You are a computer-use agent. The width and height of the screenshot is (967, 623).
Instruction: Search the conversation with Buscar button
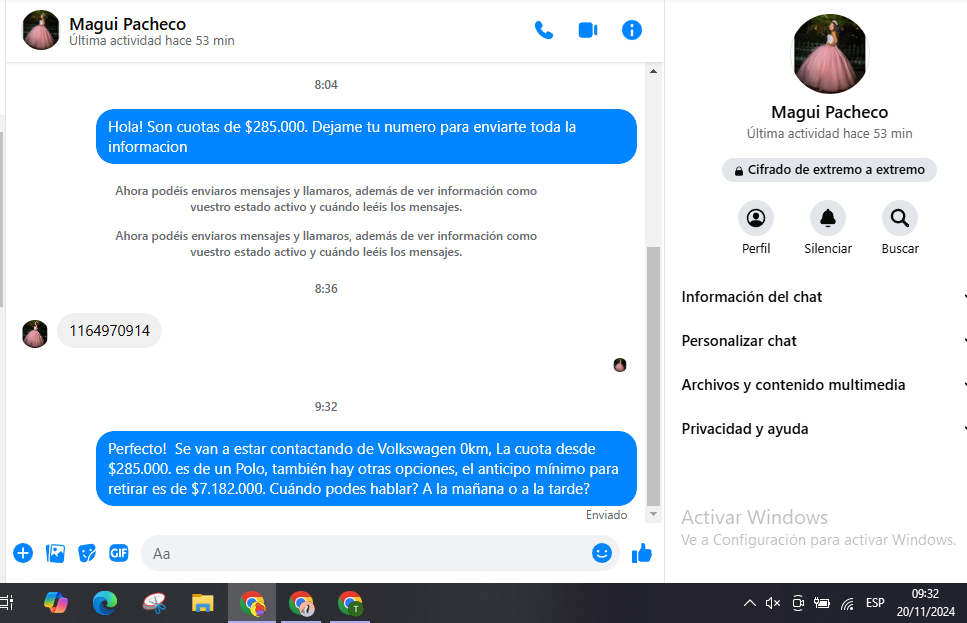tap(900, 218)
